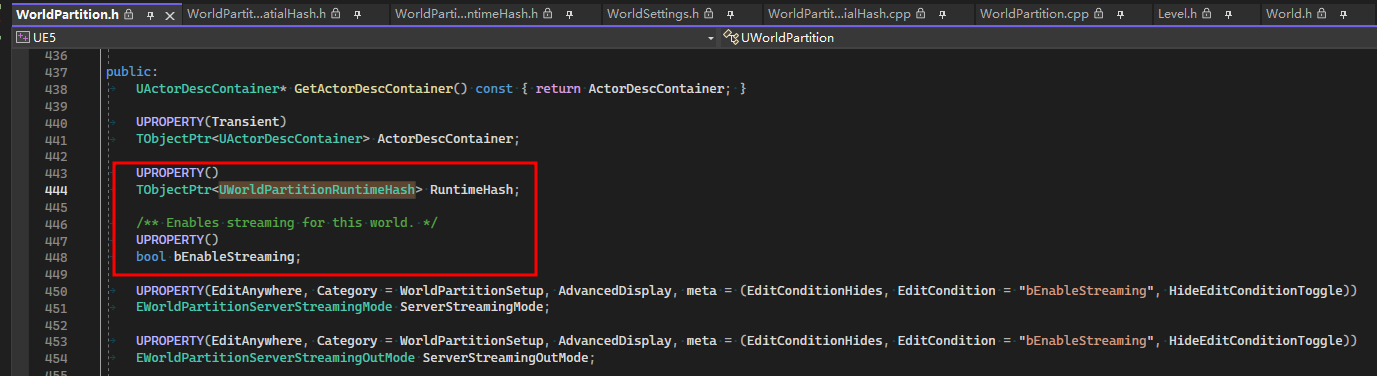Viewport: 1377px width, 376px height.
Task: Open the UE5 project scope dropdown arrow
Action: coord(711,38)
